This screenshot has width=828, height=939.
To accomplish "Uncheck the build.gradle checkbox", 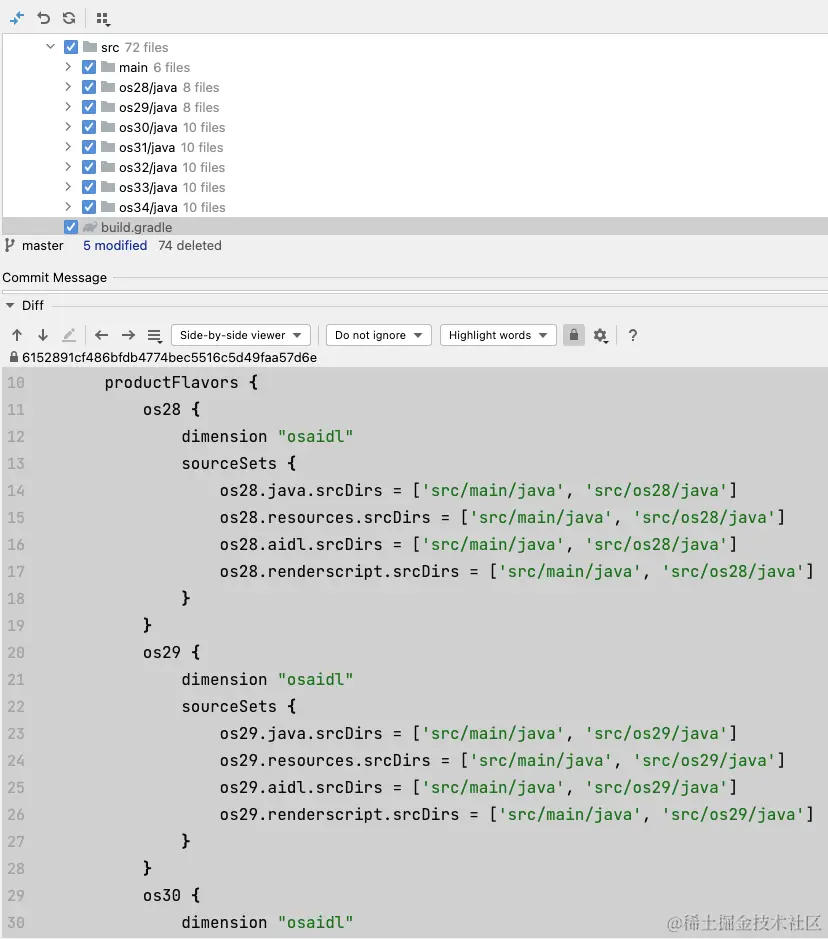I will (x=71, y=227).
